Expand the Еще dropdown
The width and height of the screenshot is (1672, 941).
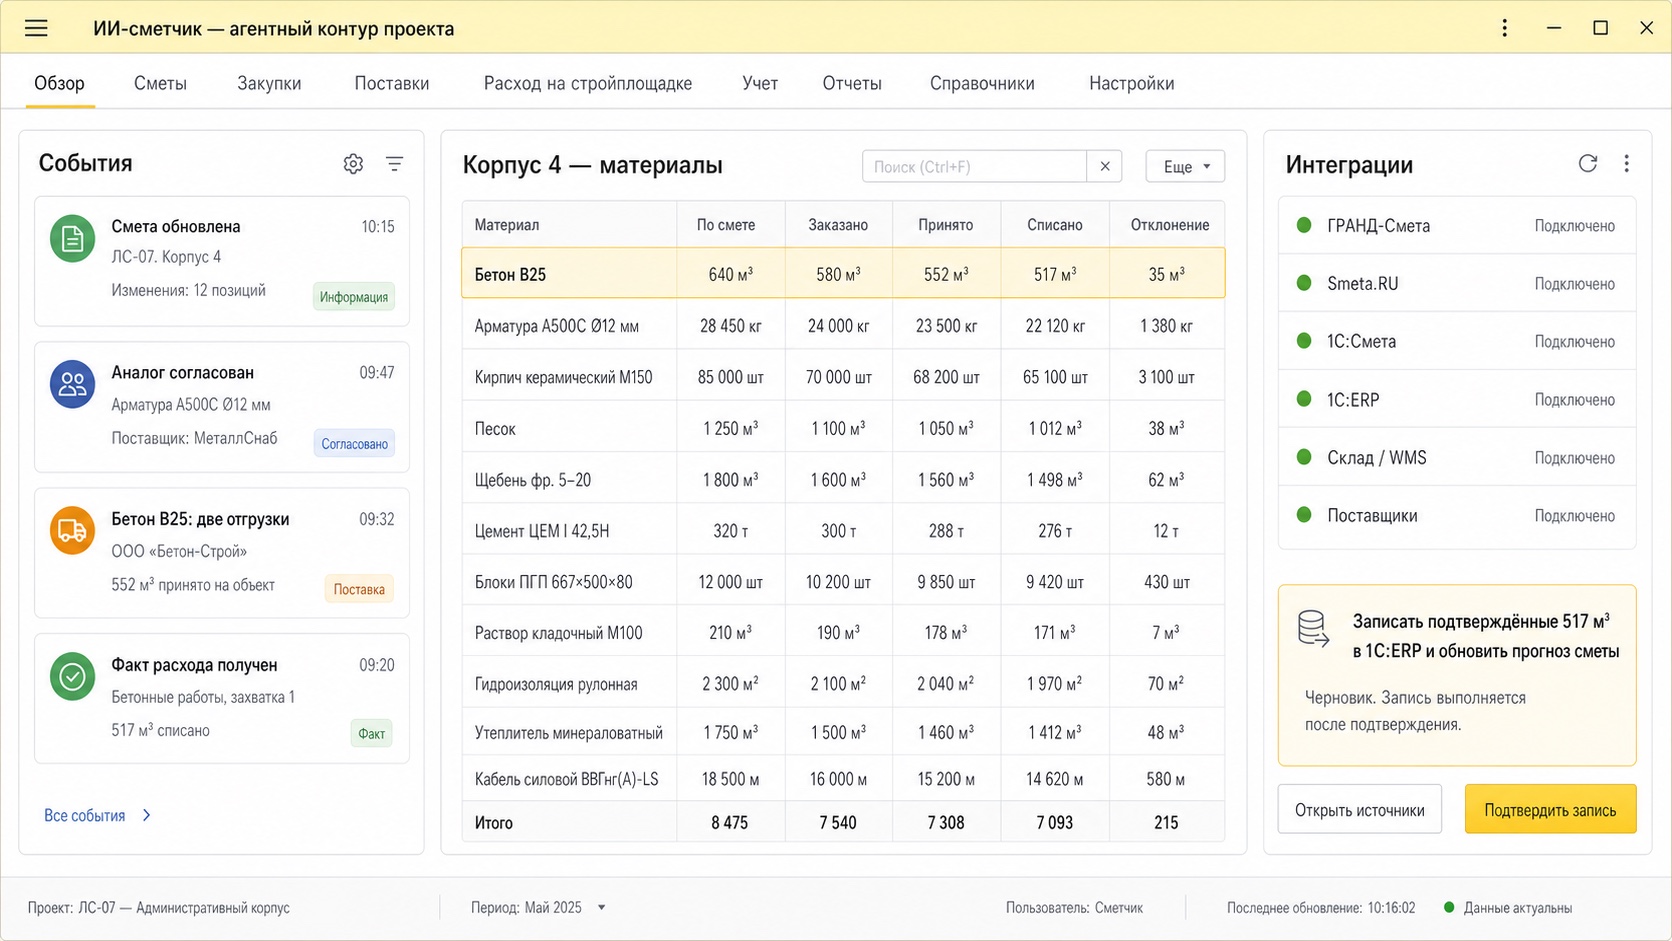tap(1185, 166)
